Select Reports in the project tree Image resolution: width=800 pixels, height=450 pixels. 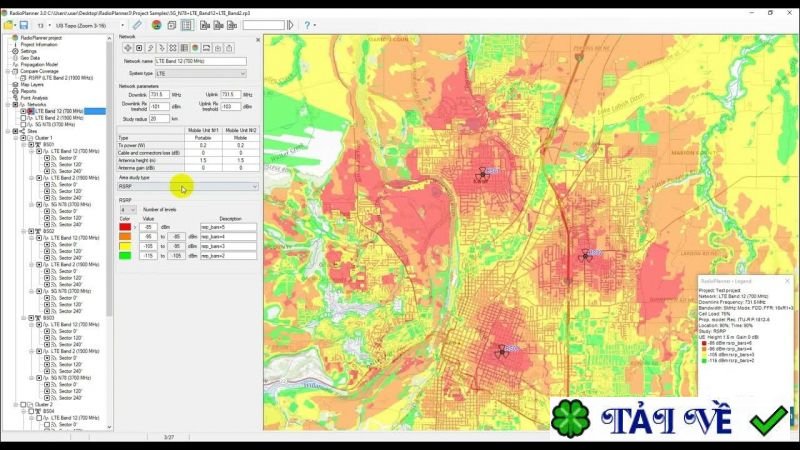pos(29,91)
